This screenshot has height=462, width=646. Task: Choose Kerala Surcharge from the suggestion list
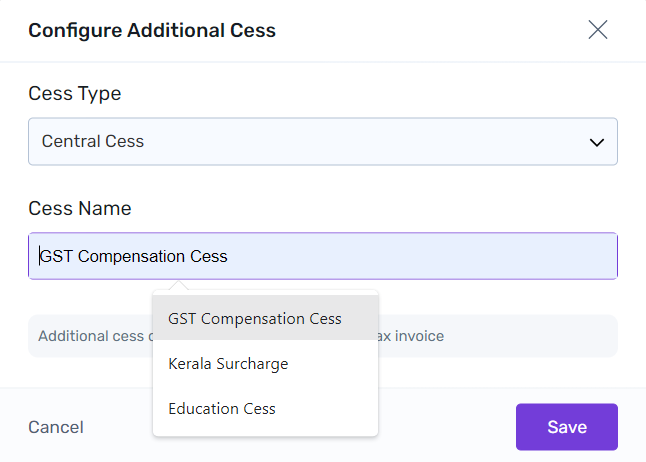coord(228,364)
